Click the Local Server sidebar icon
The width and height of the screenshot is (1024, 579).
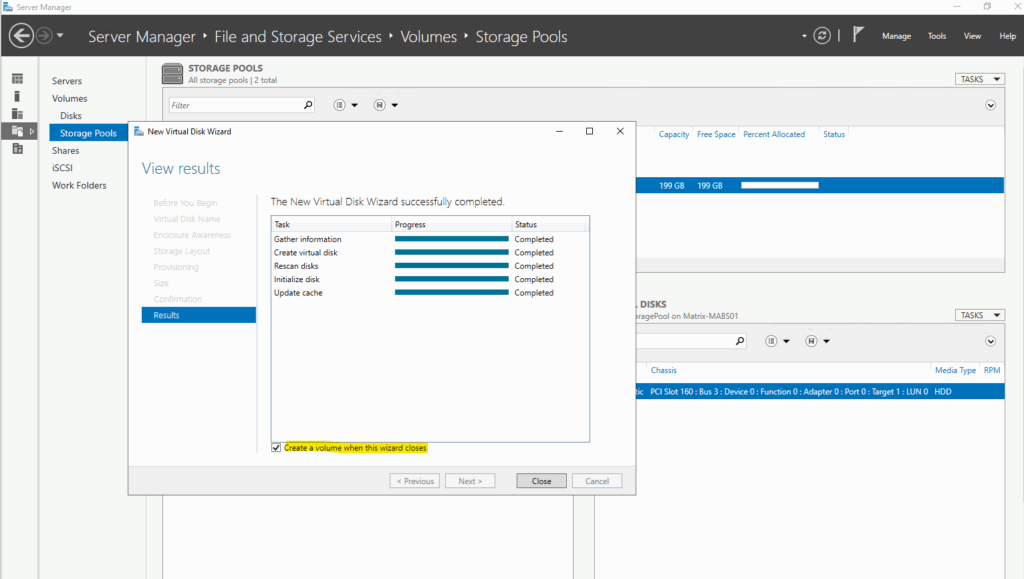18,97
